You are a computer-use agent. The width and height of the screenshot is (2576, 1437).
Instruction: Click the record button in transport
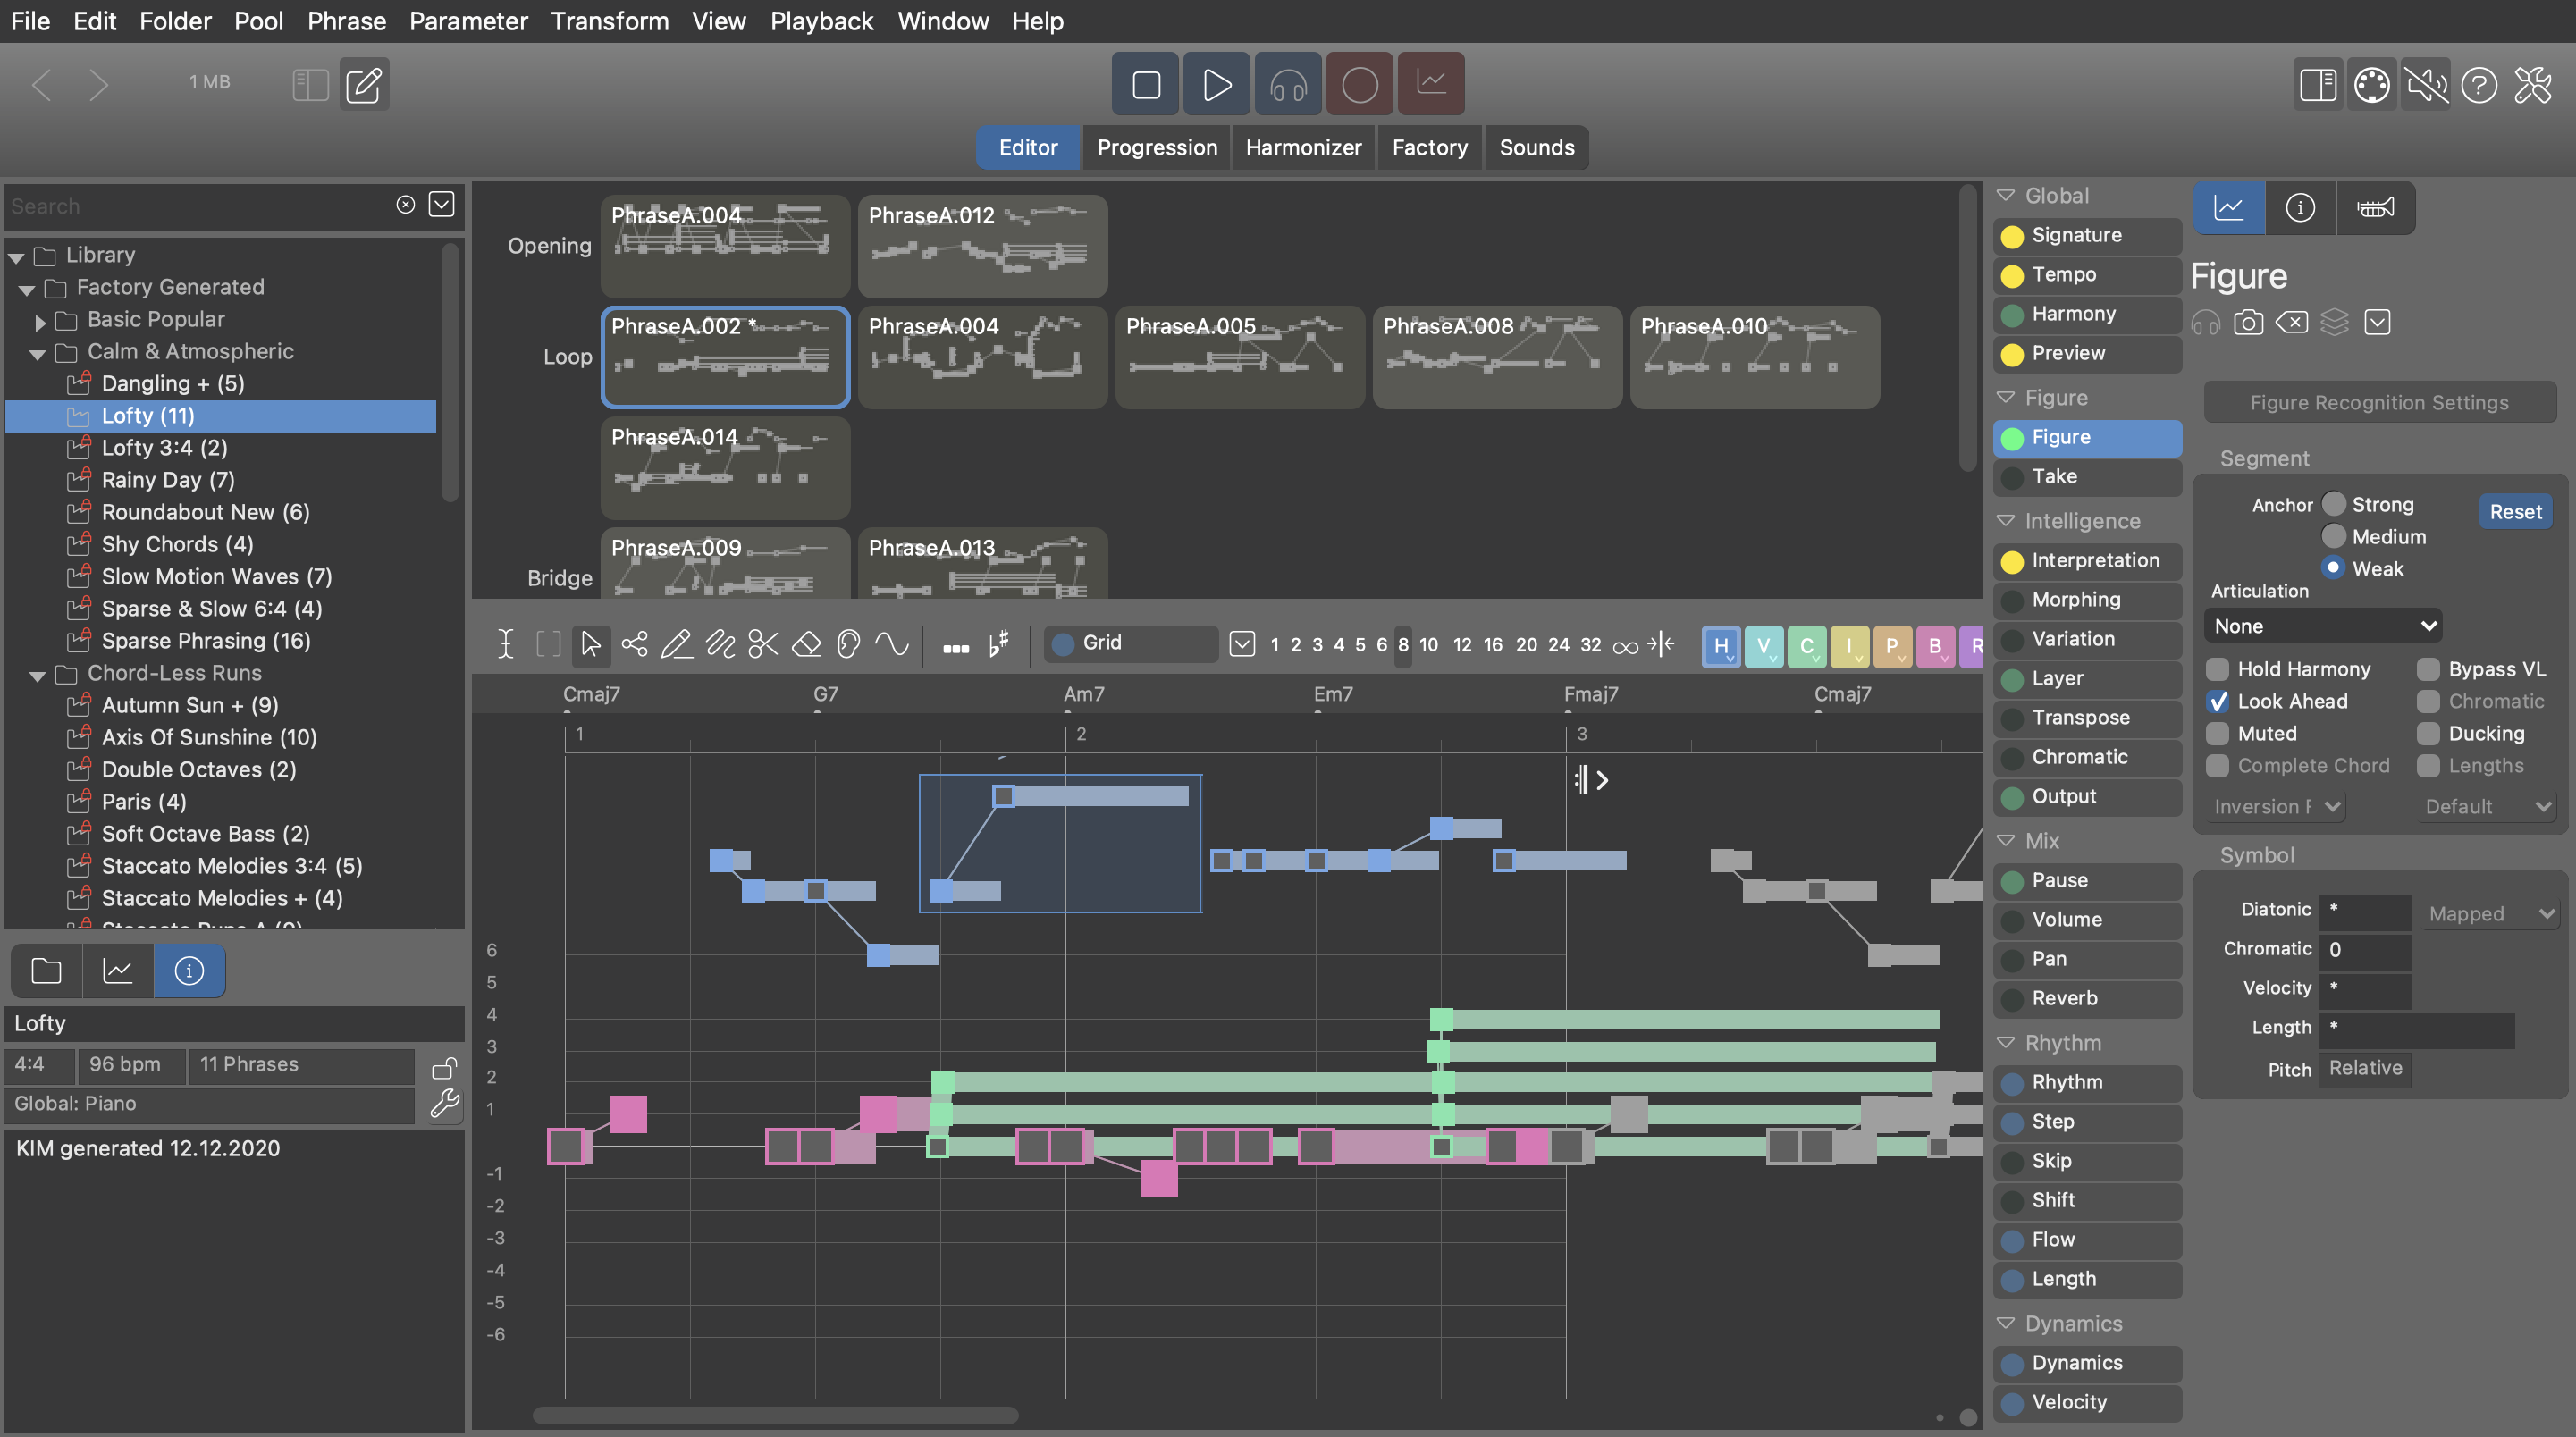coord(1359,85)
